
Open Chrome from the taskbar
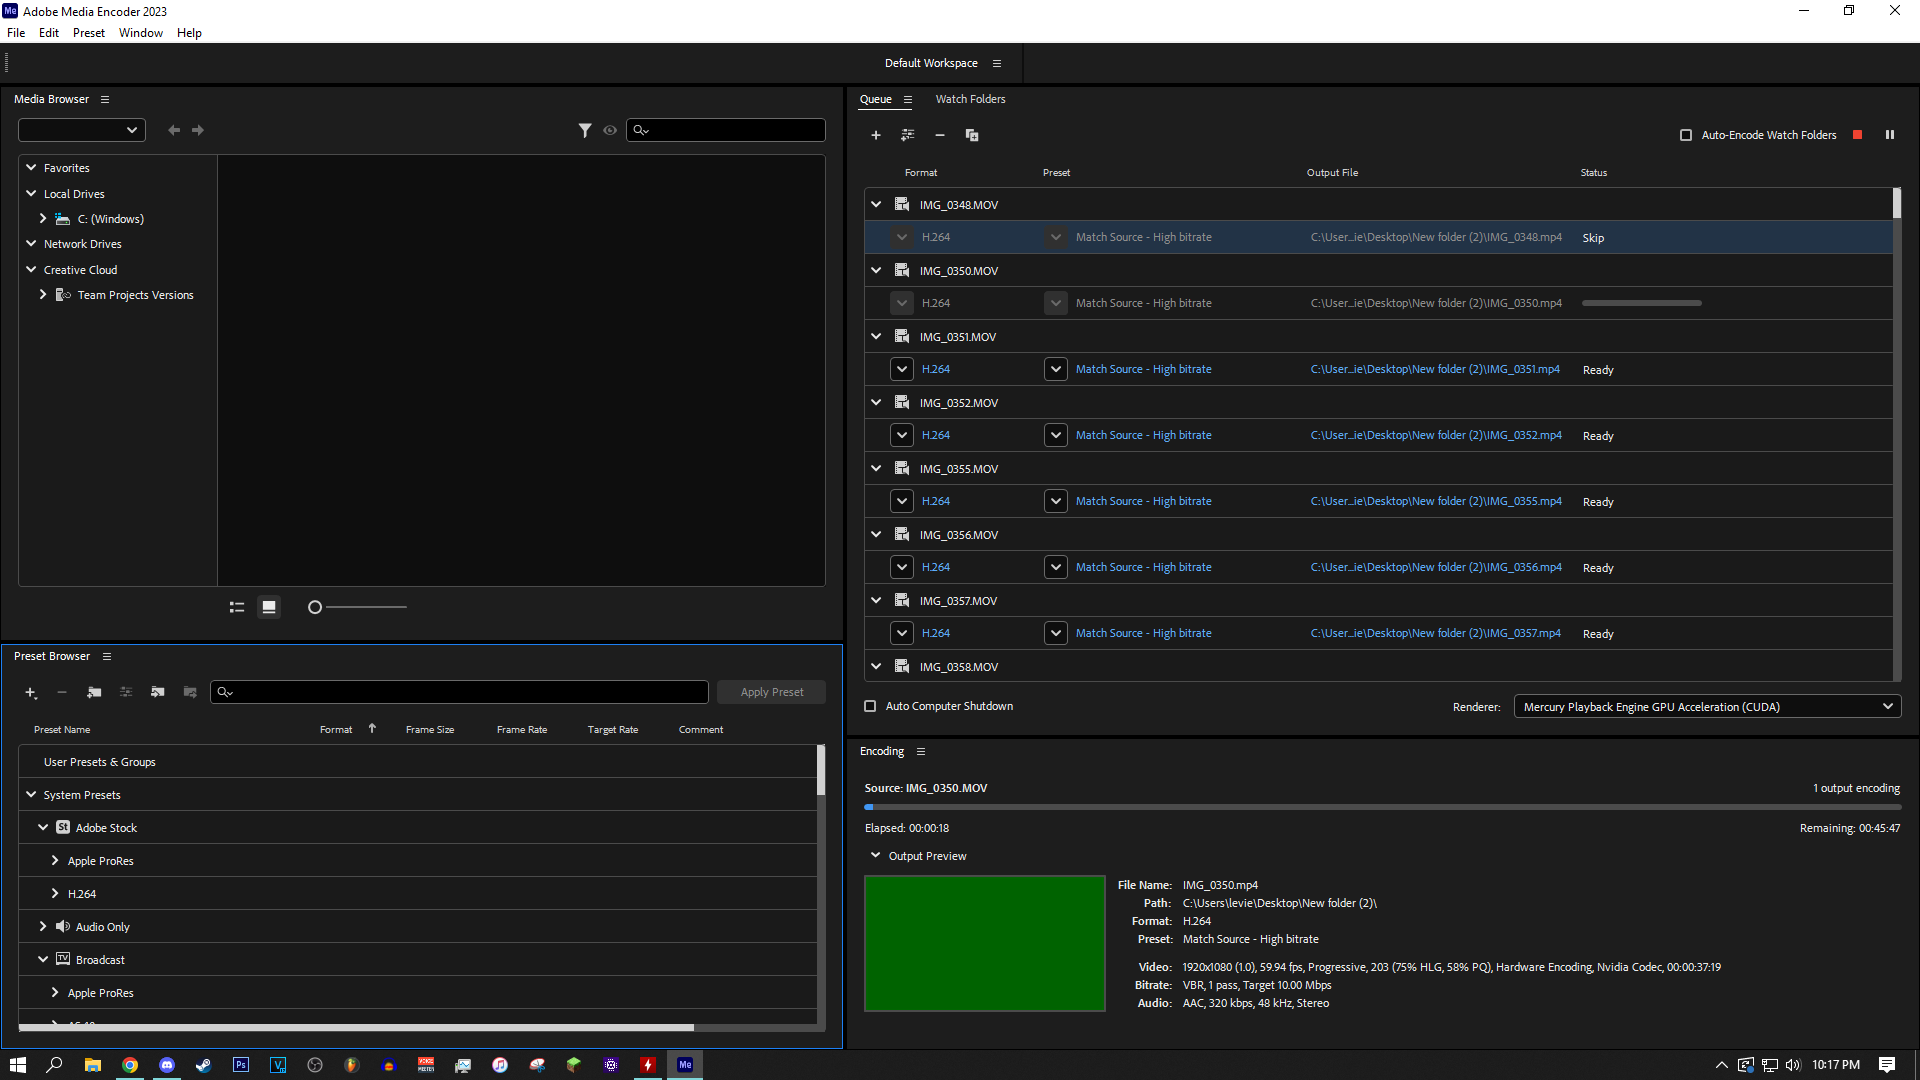130,1065
